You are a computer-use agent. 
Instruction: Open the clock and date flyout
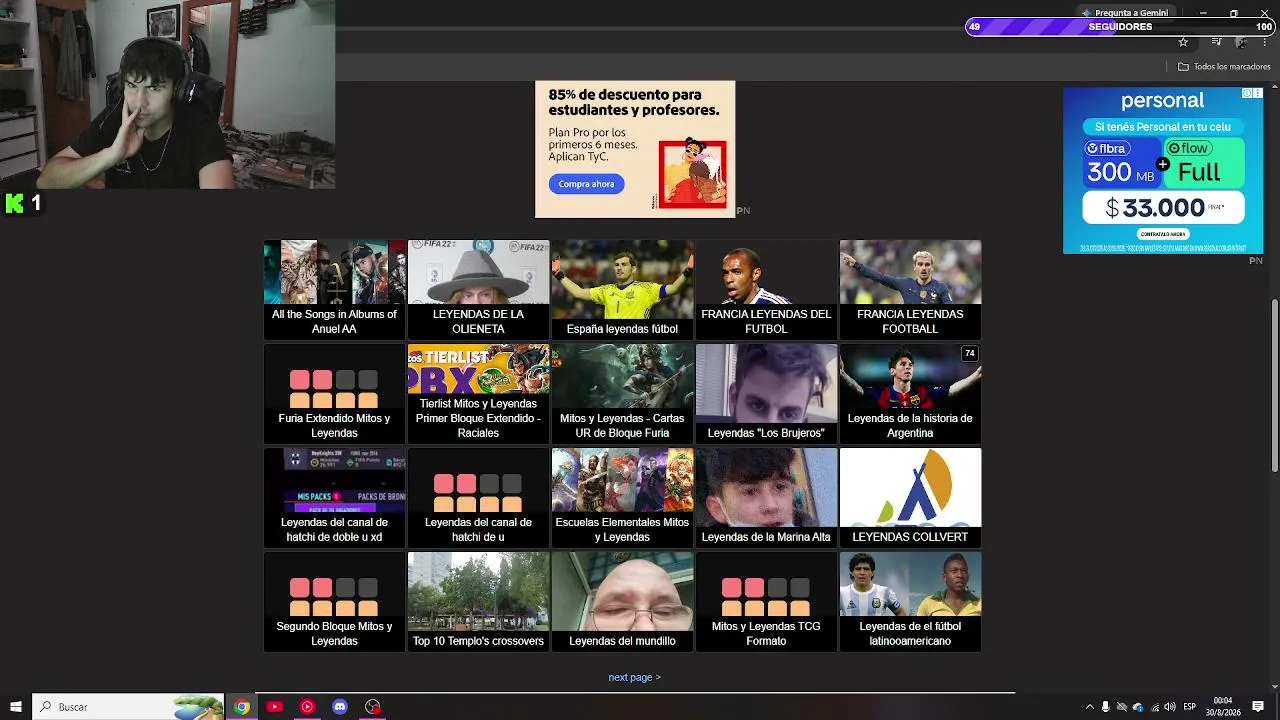tap(1223, 707)
